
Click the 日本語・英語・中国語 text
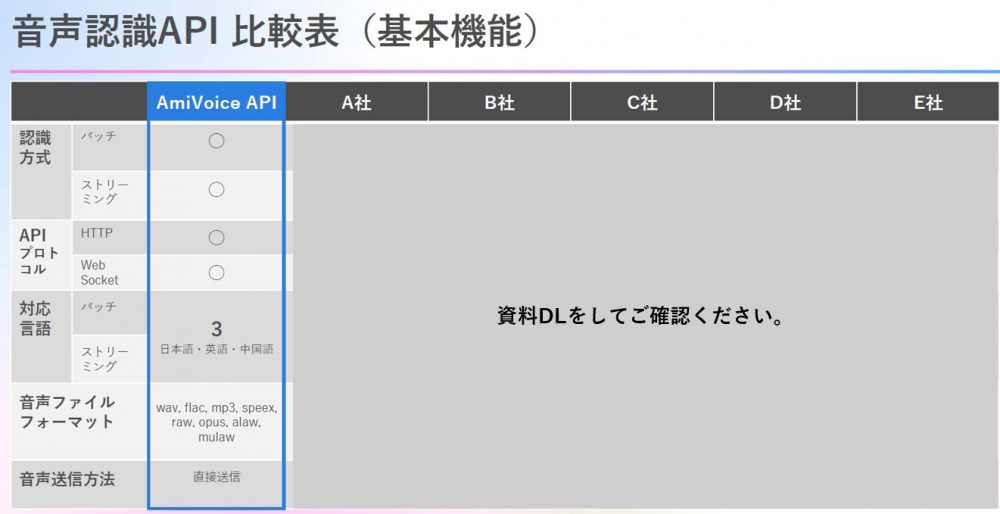(217, 349)
